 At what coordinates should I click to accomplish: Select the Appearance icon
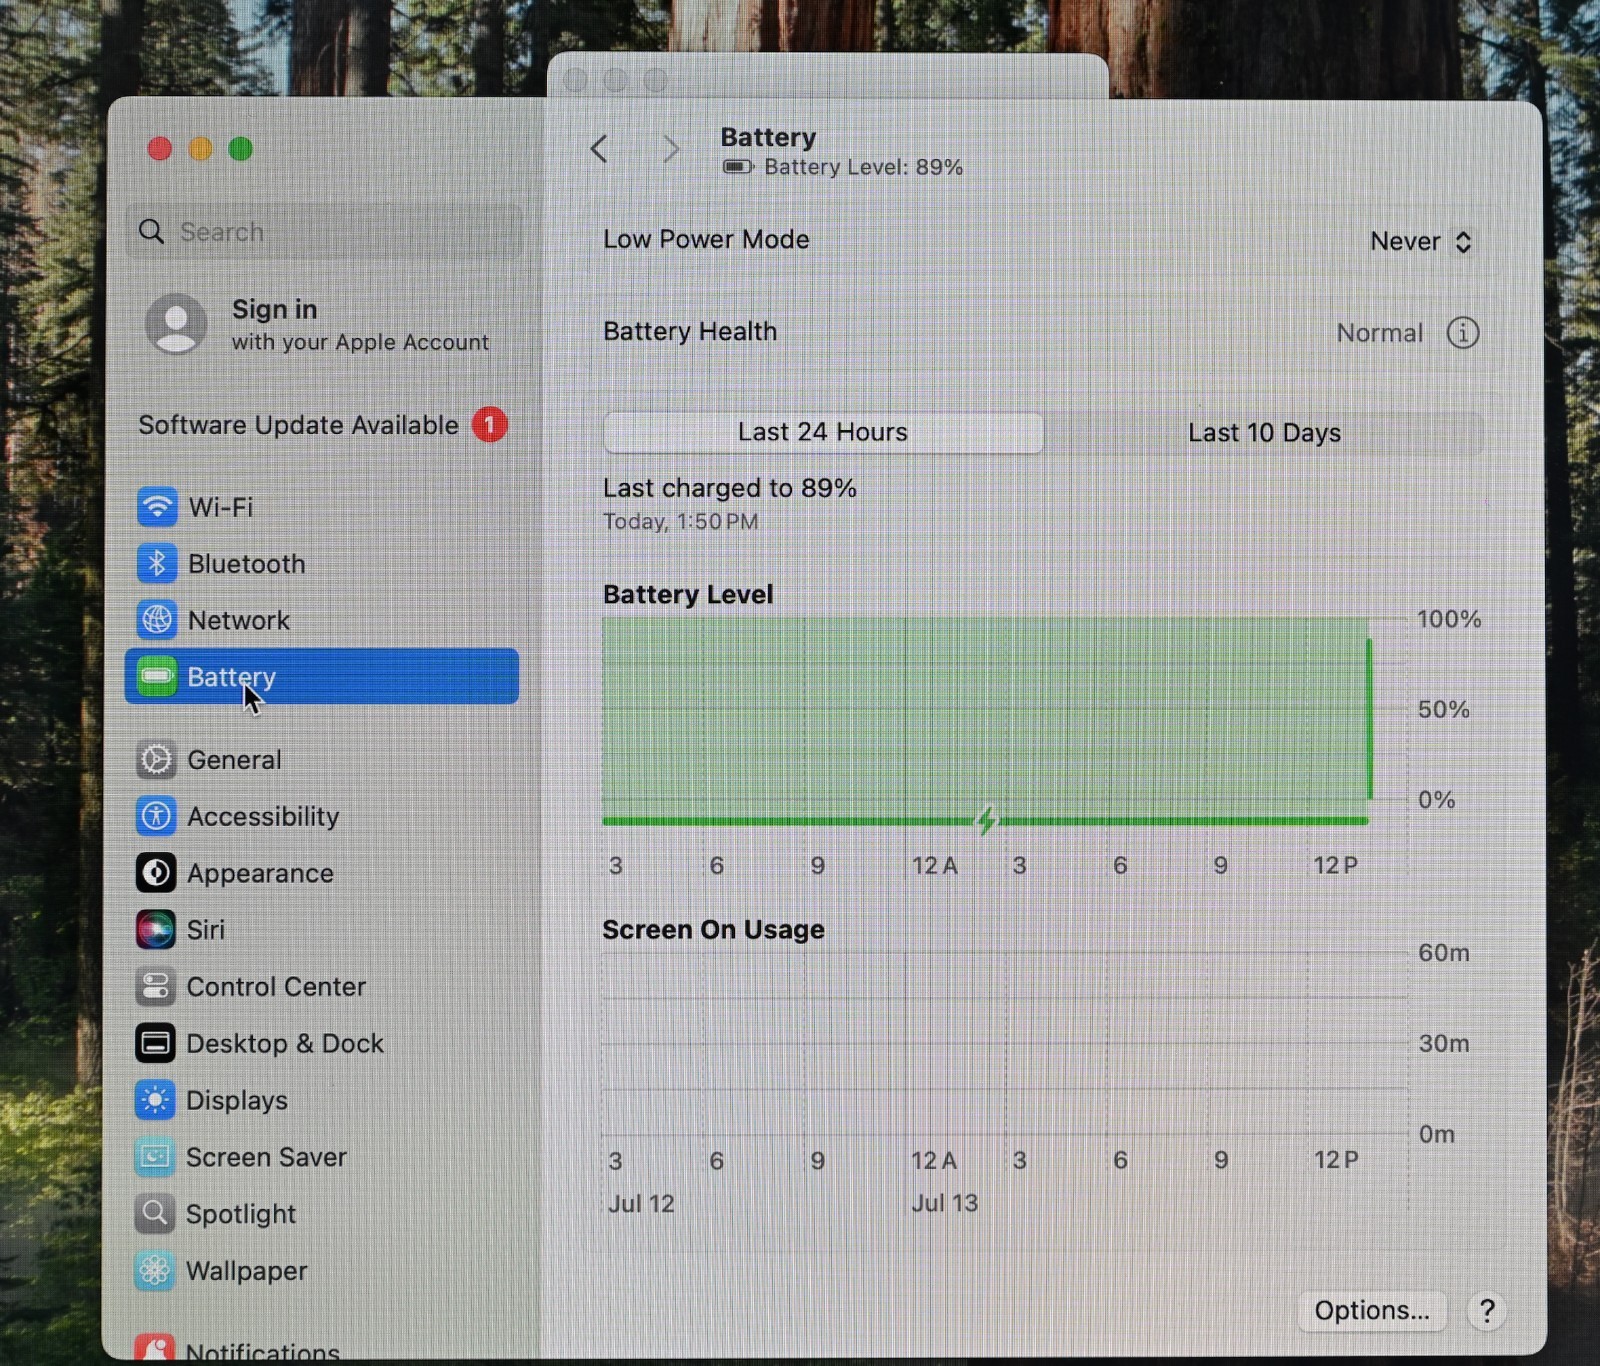[156, 873]
